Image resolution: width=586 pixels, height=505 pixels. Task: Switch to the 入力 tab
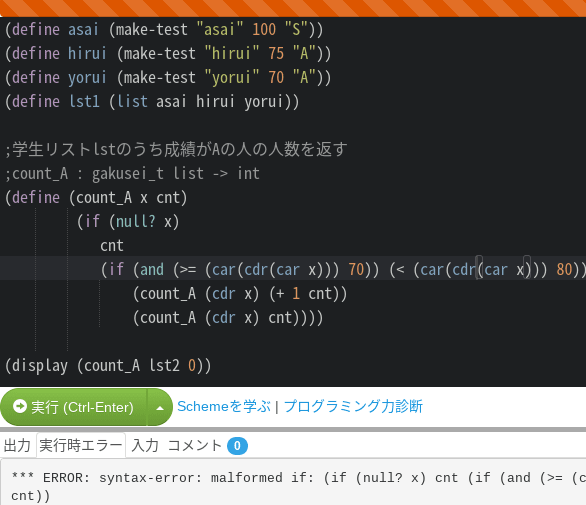tap(145, 446)
